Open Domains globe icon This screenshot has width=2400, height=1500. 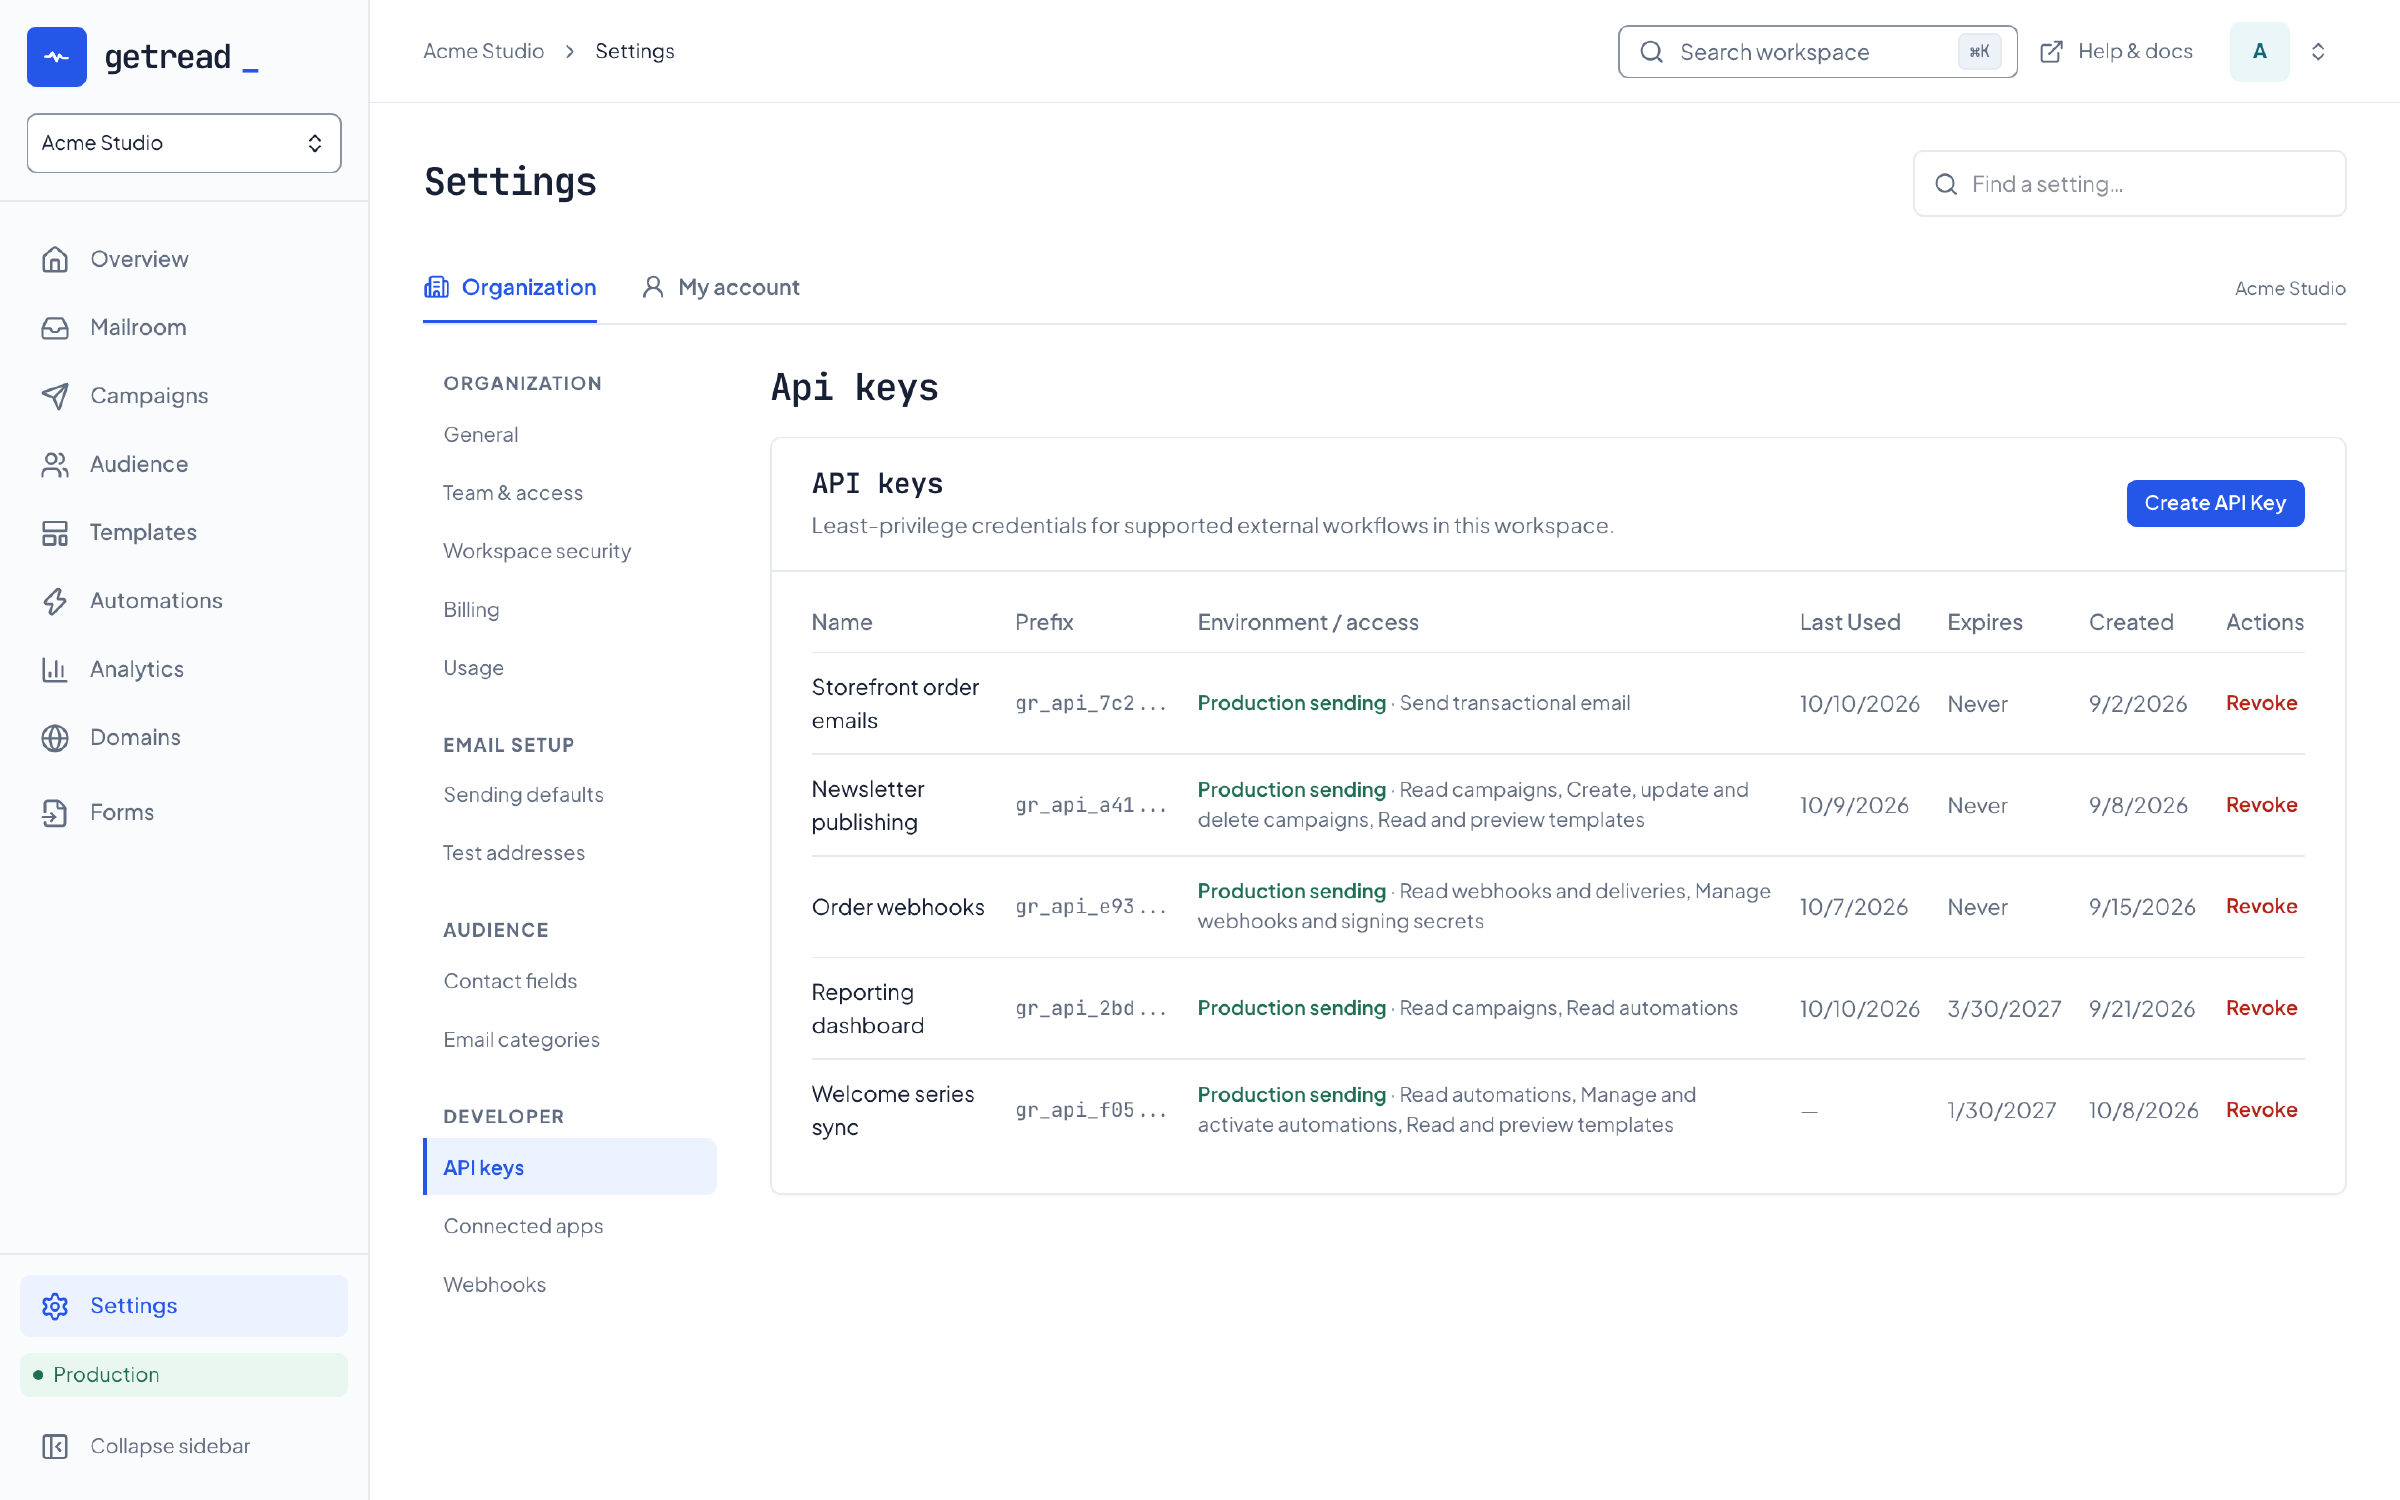[55, 738]
